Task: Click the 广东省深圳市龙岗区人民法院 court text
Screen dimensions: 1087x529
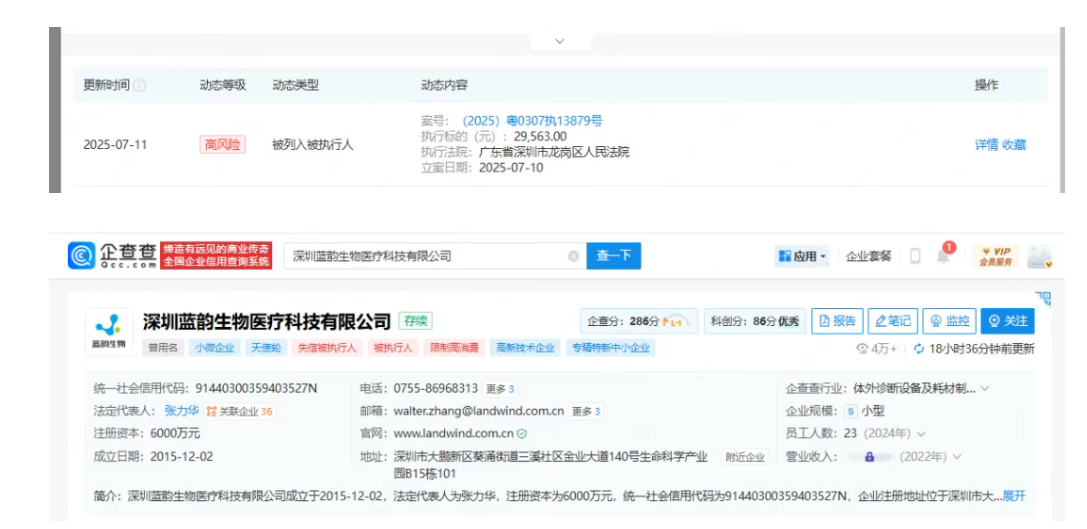Action: point(554,152)
